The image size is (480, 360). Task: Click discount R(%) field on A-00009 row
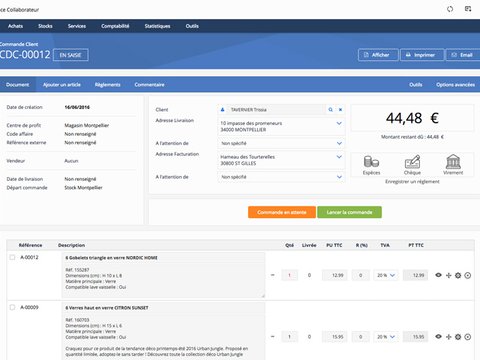pyautogui.click(x=360, y=337)
